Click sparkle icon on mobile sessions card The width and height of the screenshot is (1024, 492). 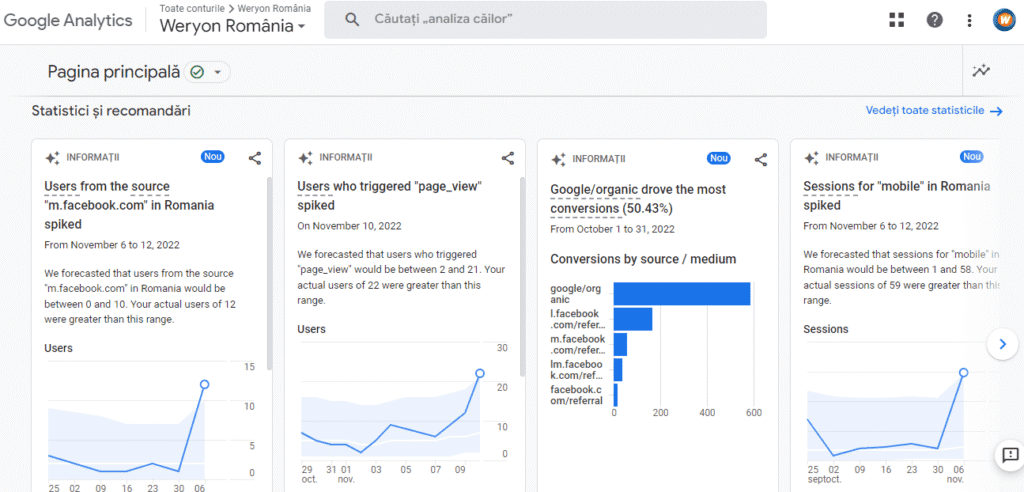(811, 158)
